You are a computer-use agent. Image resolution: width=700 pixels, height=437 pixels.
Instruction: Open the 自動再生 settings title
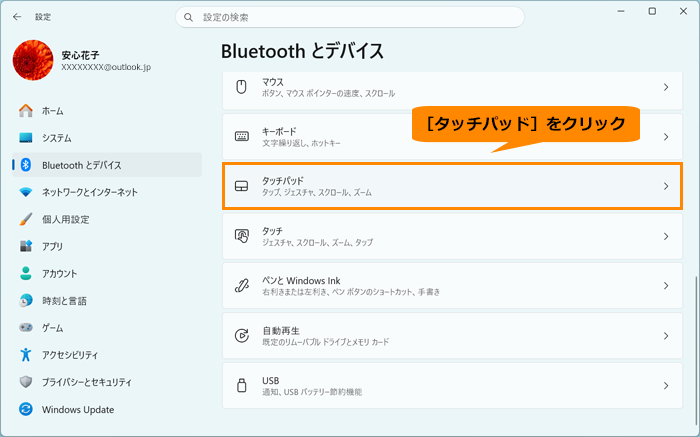coord(281,331)
